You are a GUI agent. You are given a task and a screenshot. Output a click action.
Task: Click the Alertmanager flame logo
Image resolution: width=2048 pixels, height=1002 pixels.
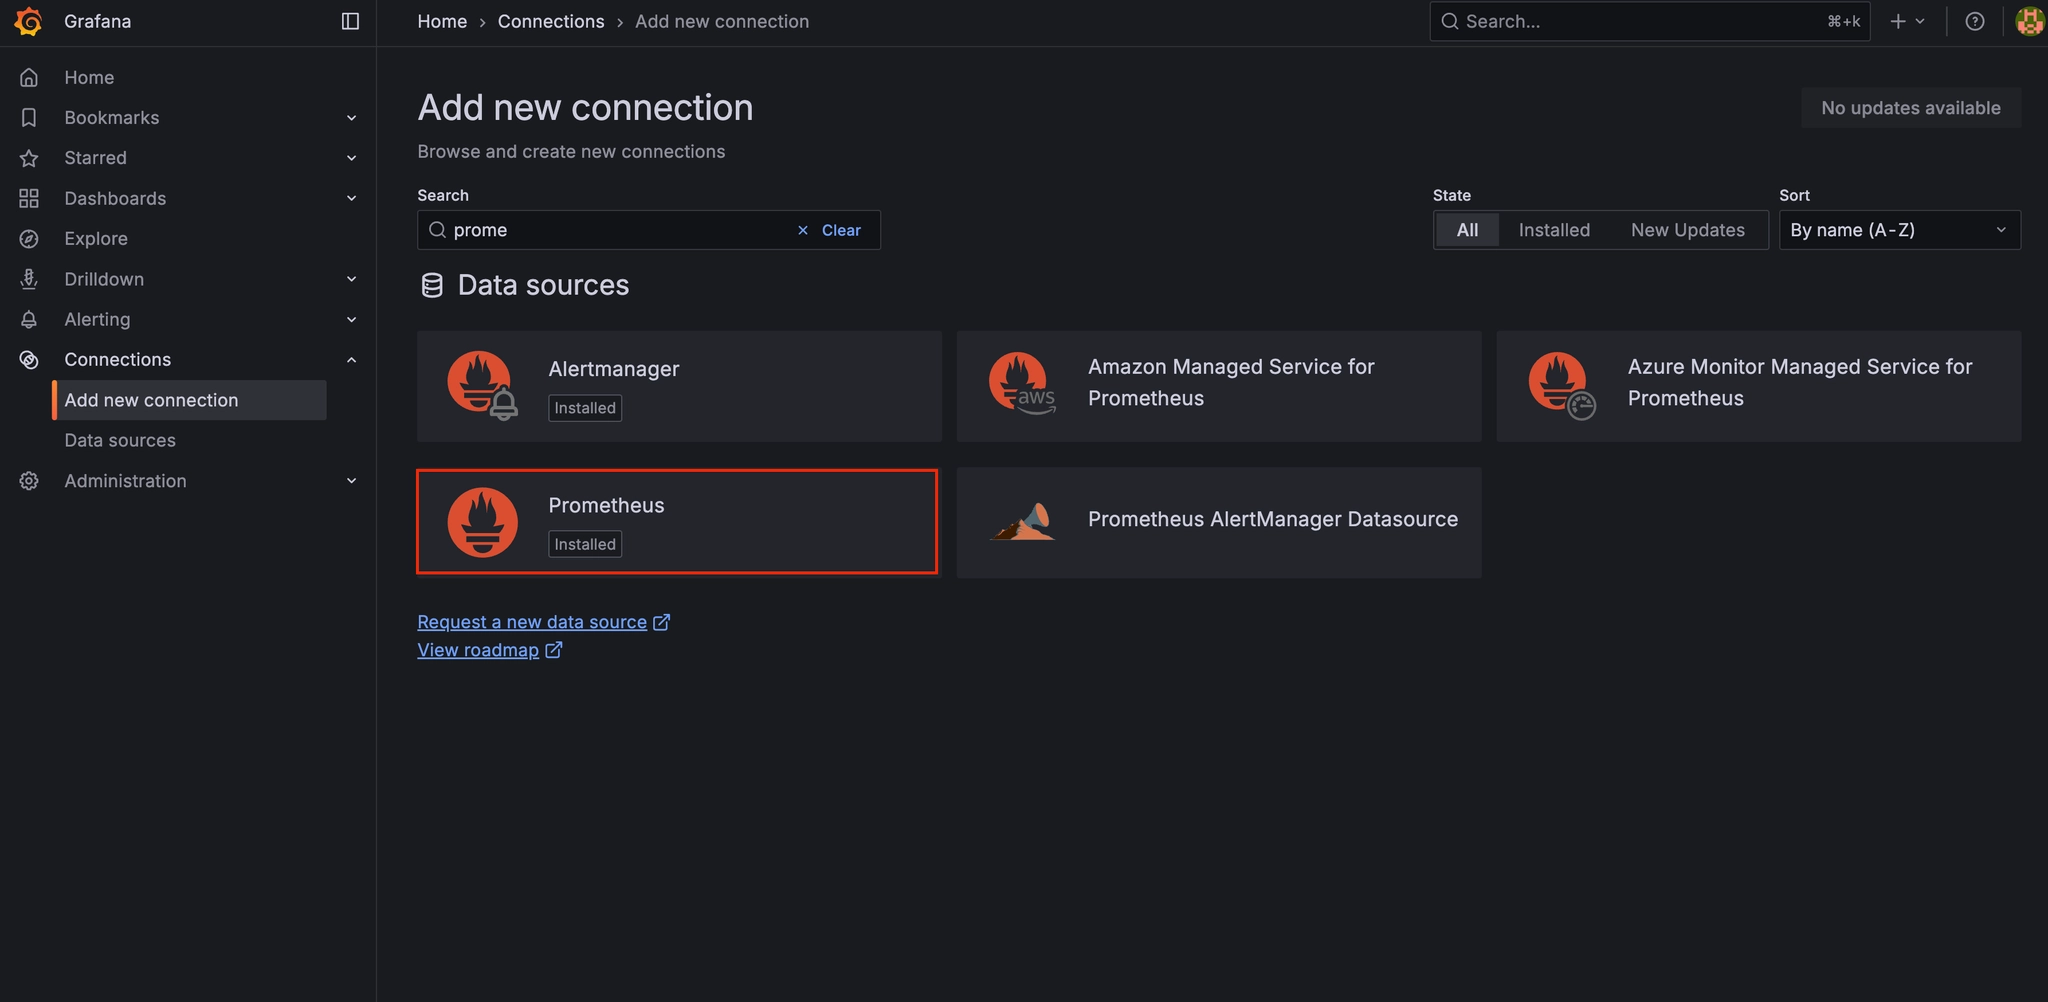click(482, 386)
